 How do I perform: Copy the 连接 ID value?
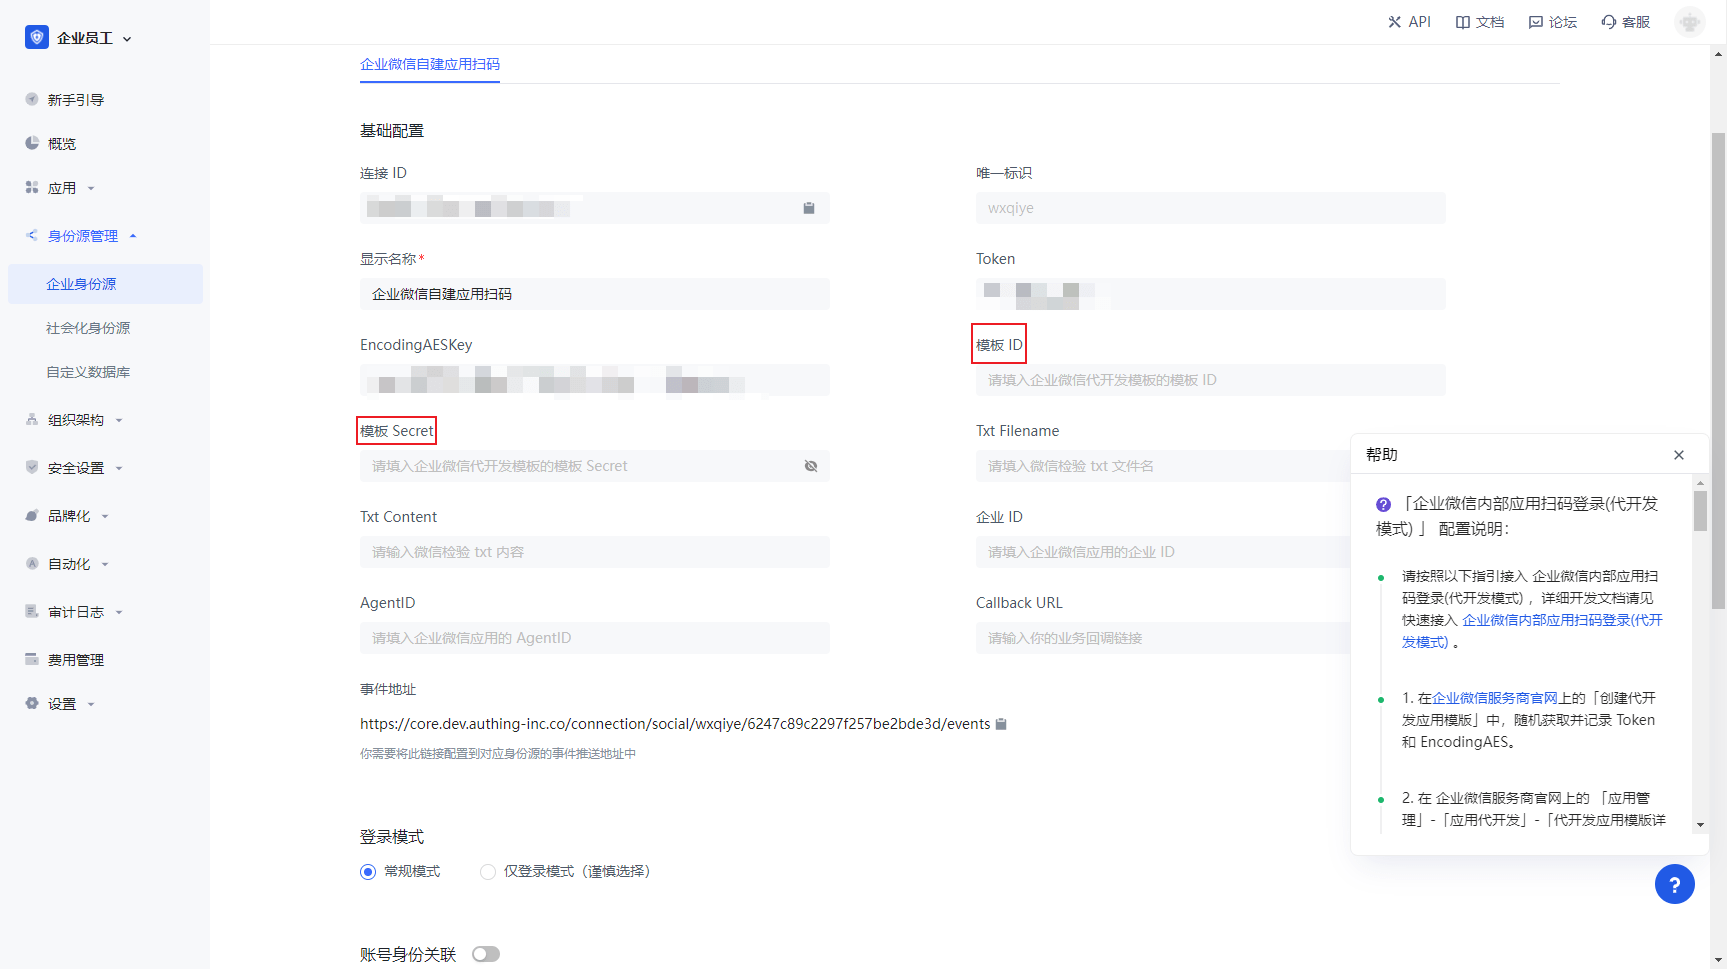tap(809, 208)
